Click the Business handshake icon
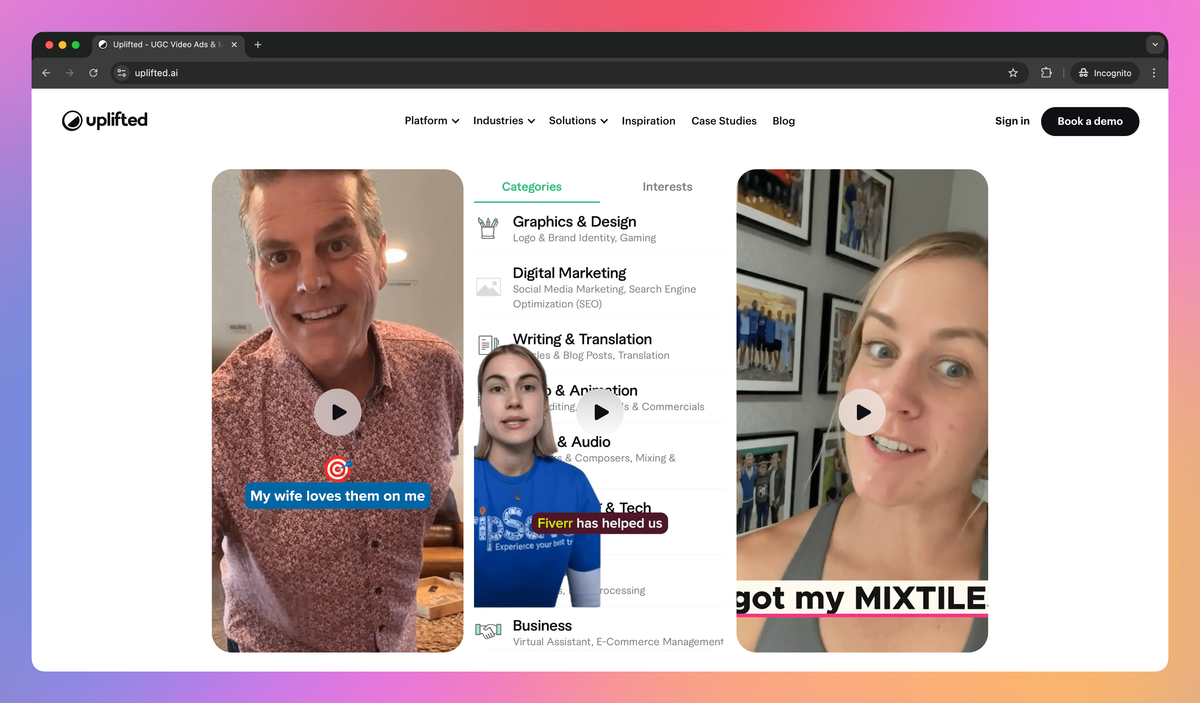The height and width of the screenshot is (703, 1200). (488, 631)
